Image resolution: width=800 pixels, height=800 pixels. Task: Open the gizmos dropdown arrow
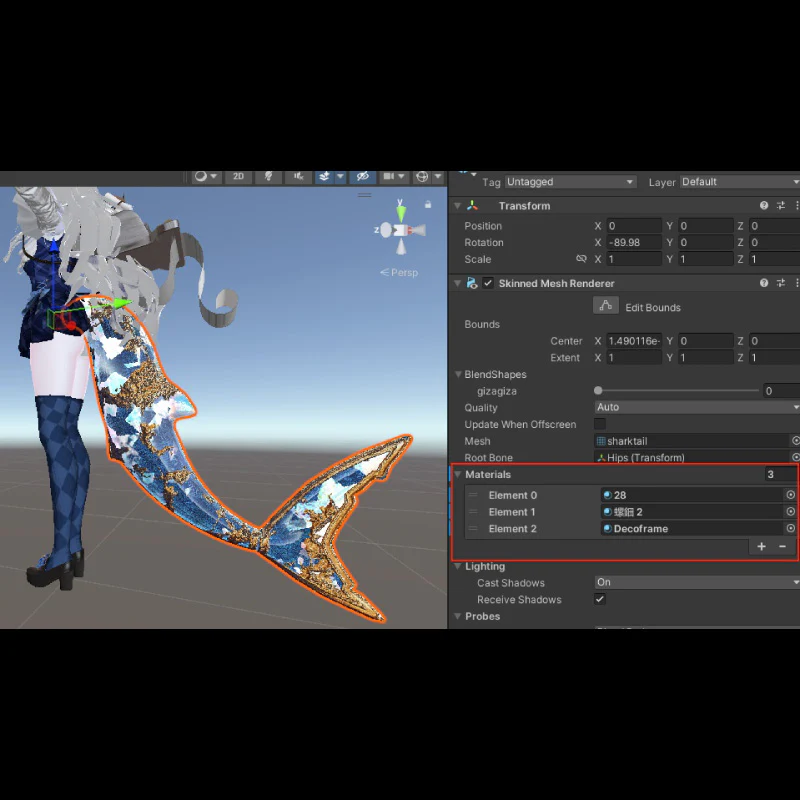[x=438, y=177]
